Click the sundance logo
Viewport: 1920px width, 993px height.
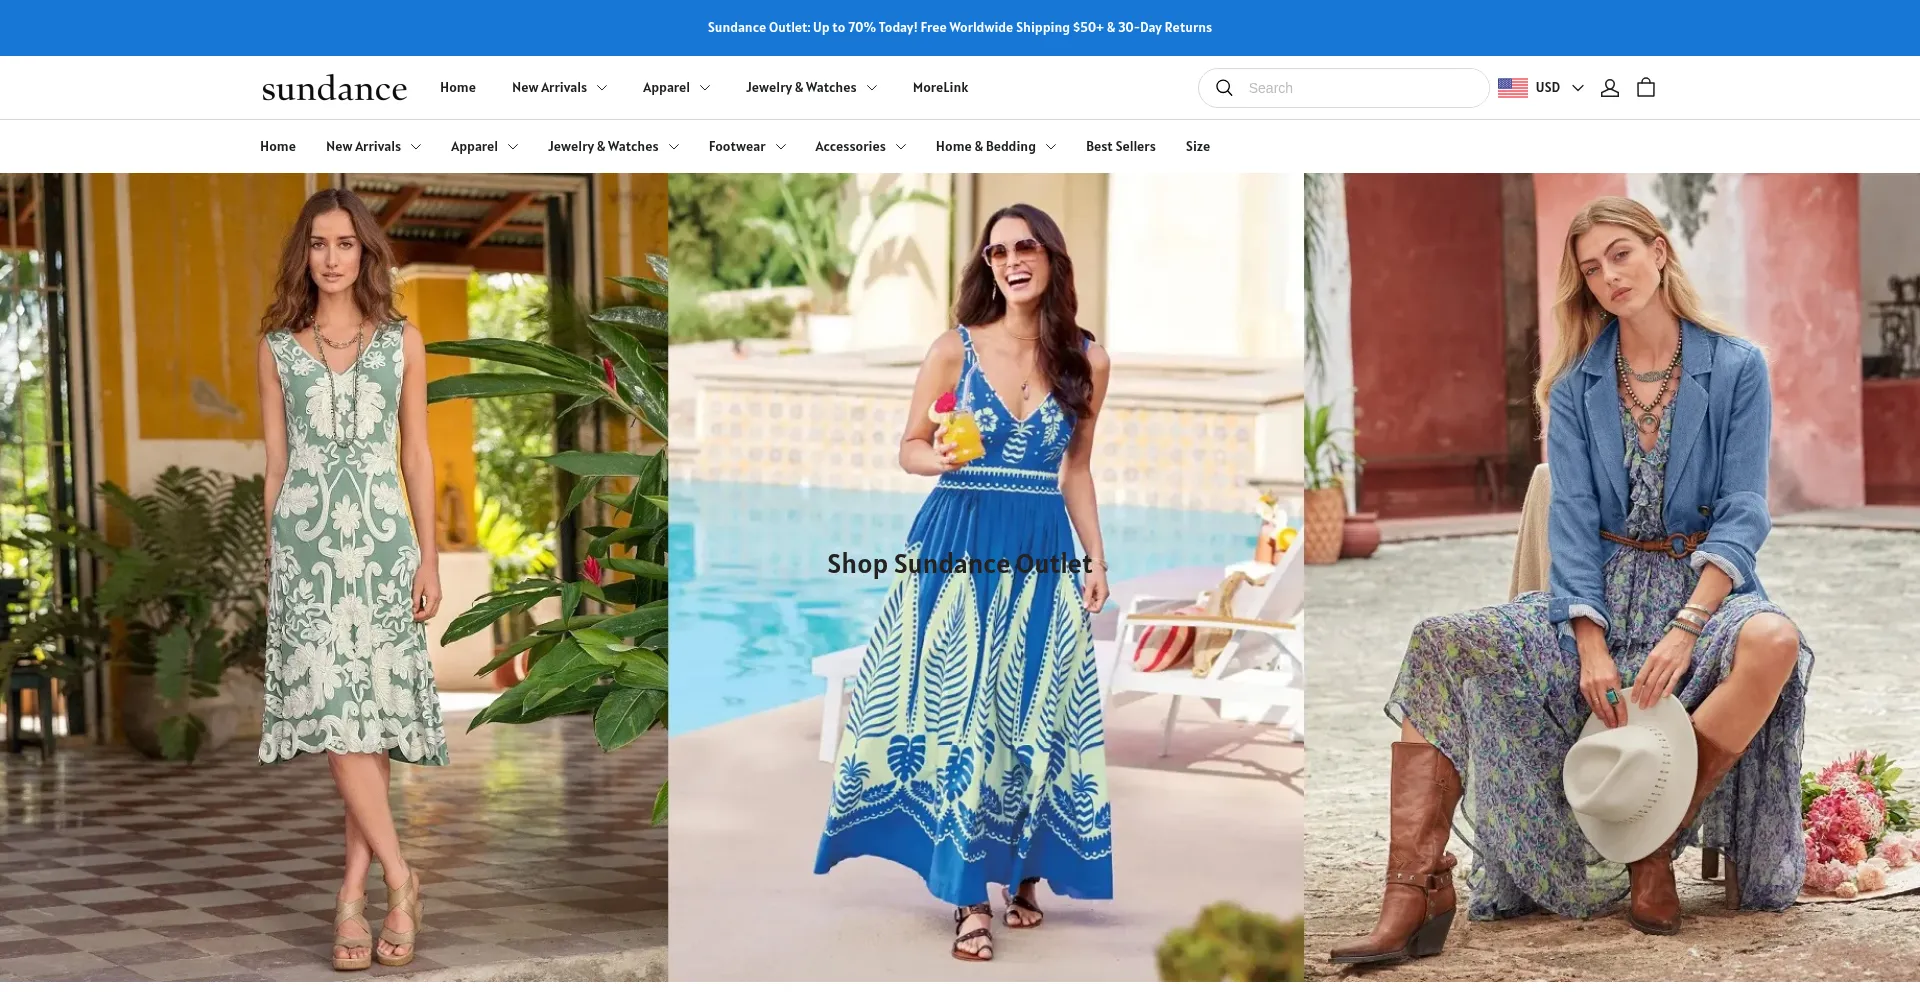click(x=334, y=89)
